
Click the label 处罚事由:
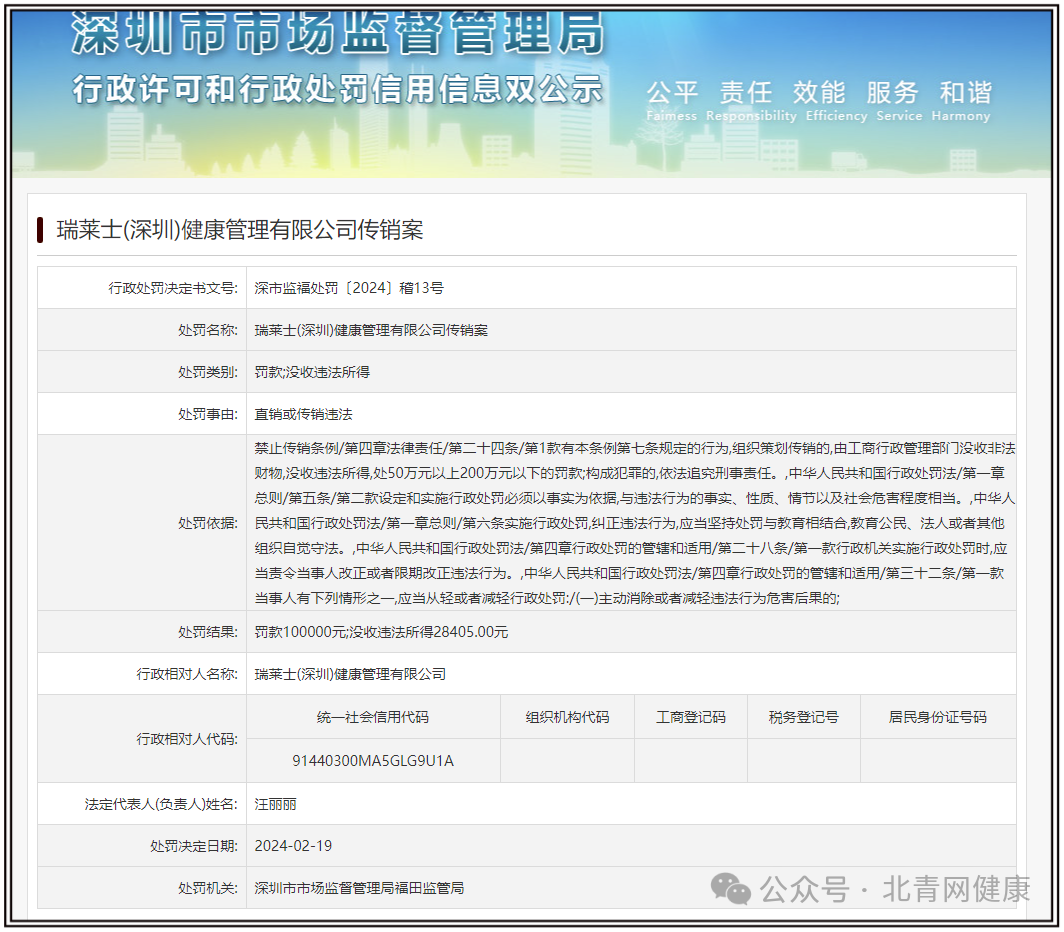pyautogui.click(x=208, y=414)
